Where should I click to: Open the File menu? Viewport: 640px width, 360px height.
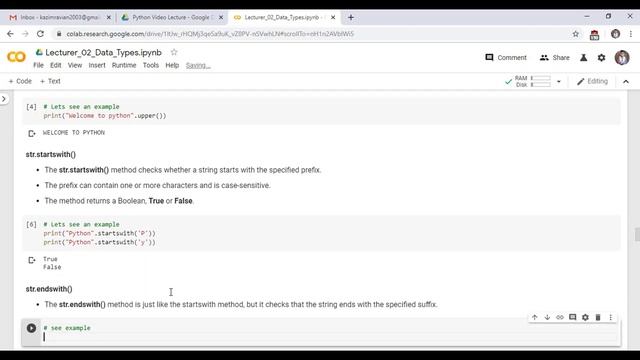[x=38, y=65]
